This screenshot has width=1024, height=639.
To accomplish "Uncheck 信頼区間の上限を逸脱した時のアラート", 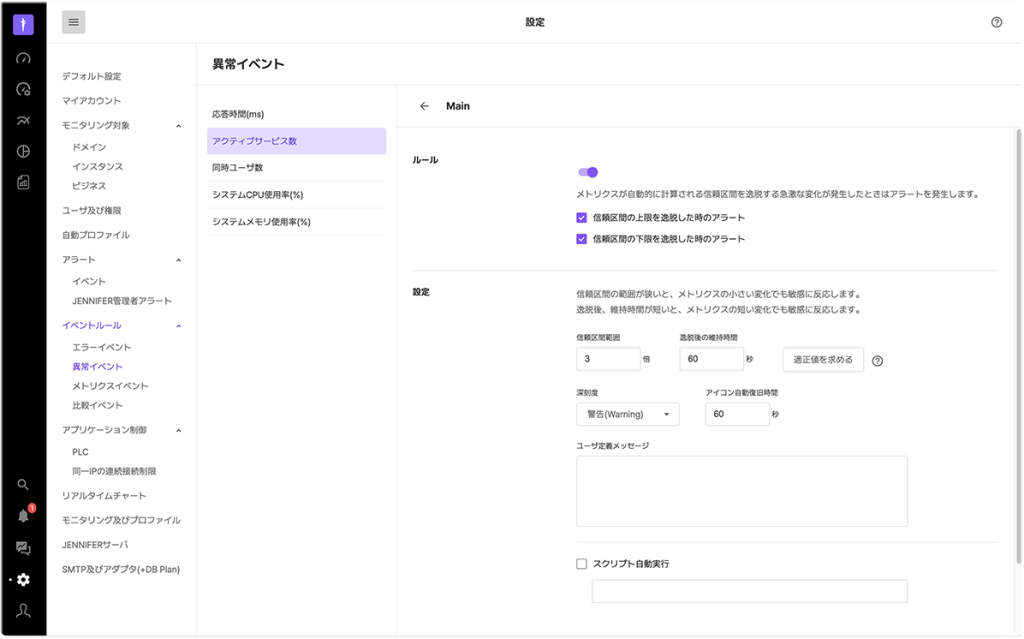I will click(x=582, y=217).
